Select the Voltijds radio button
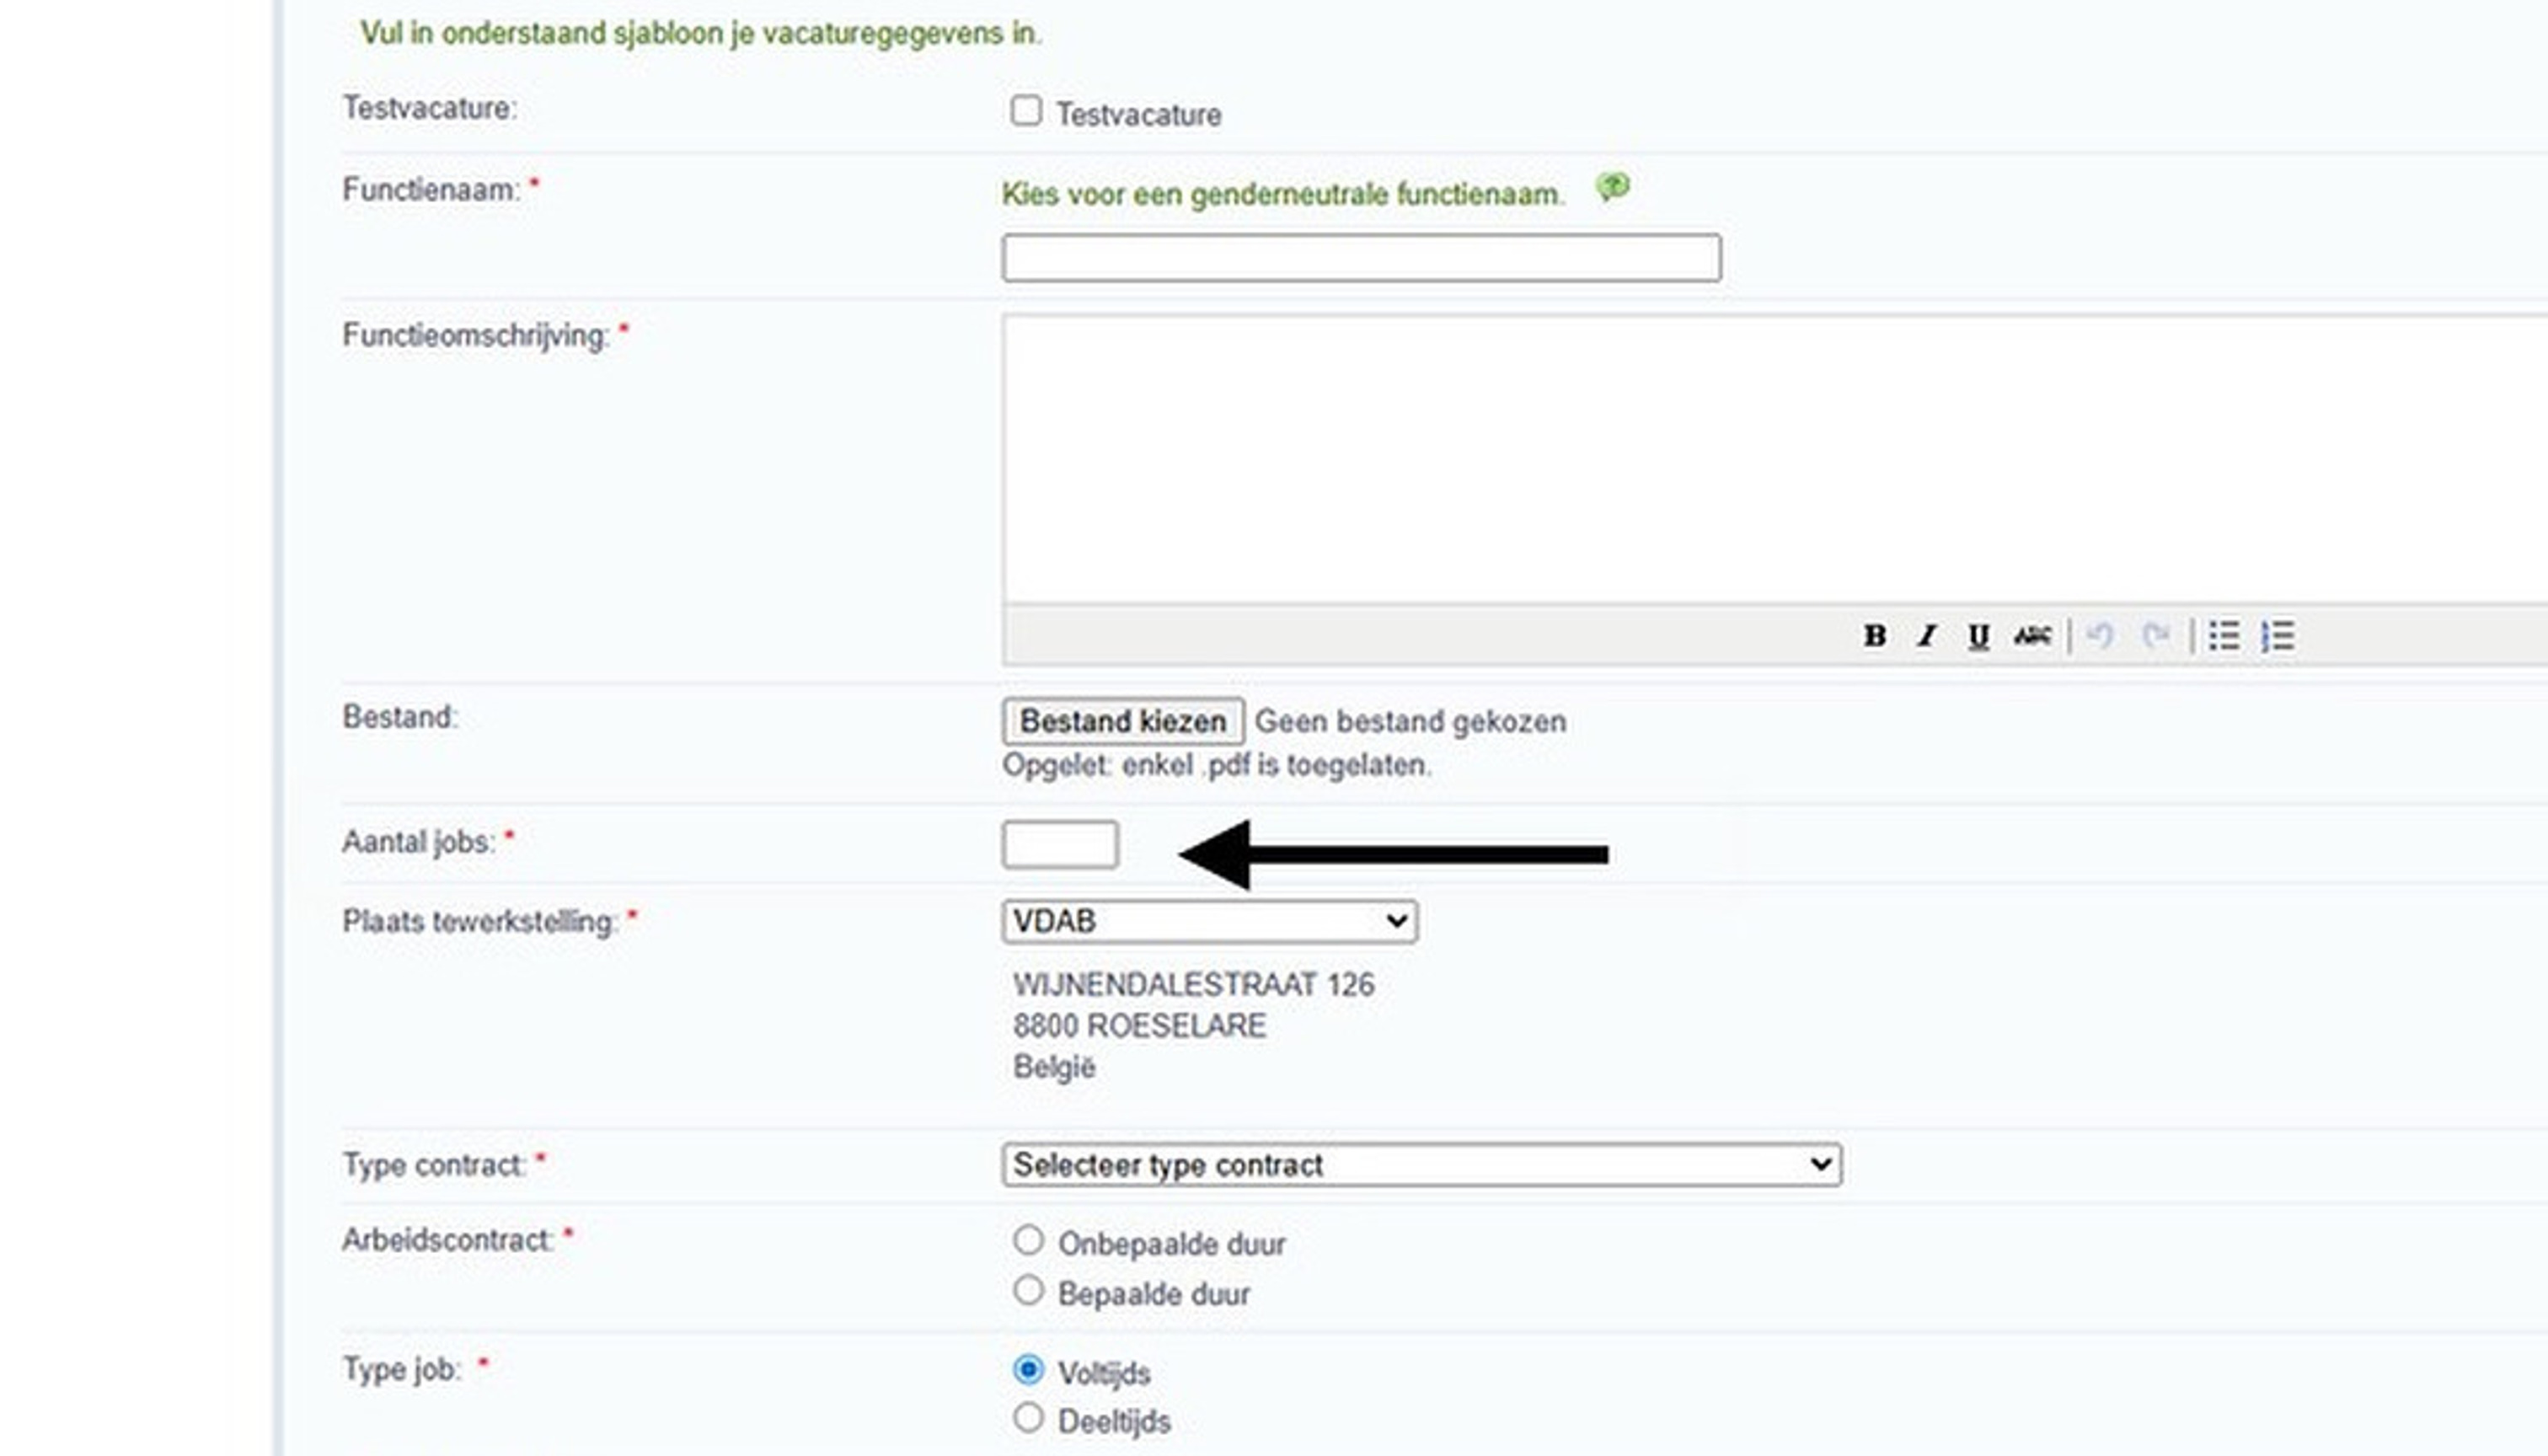This screenshot has width=2548, height=1456. [x=1028, y=1370]
